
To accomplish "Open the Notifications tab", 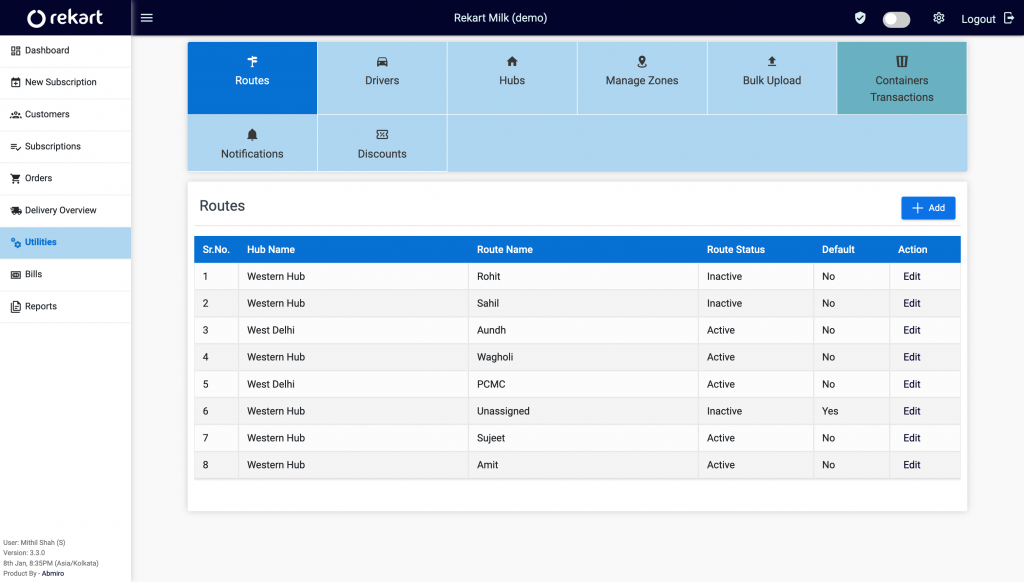I will (252, 143).
